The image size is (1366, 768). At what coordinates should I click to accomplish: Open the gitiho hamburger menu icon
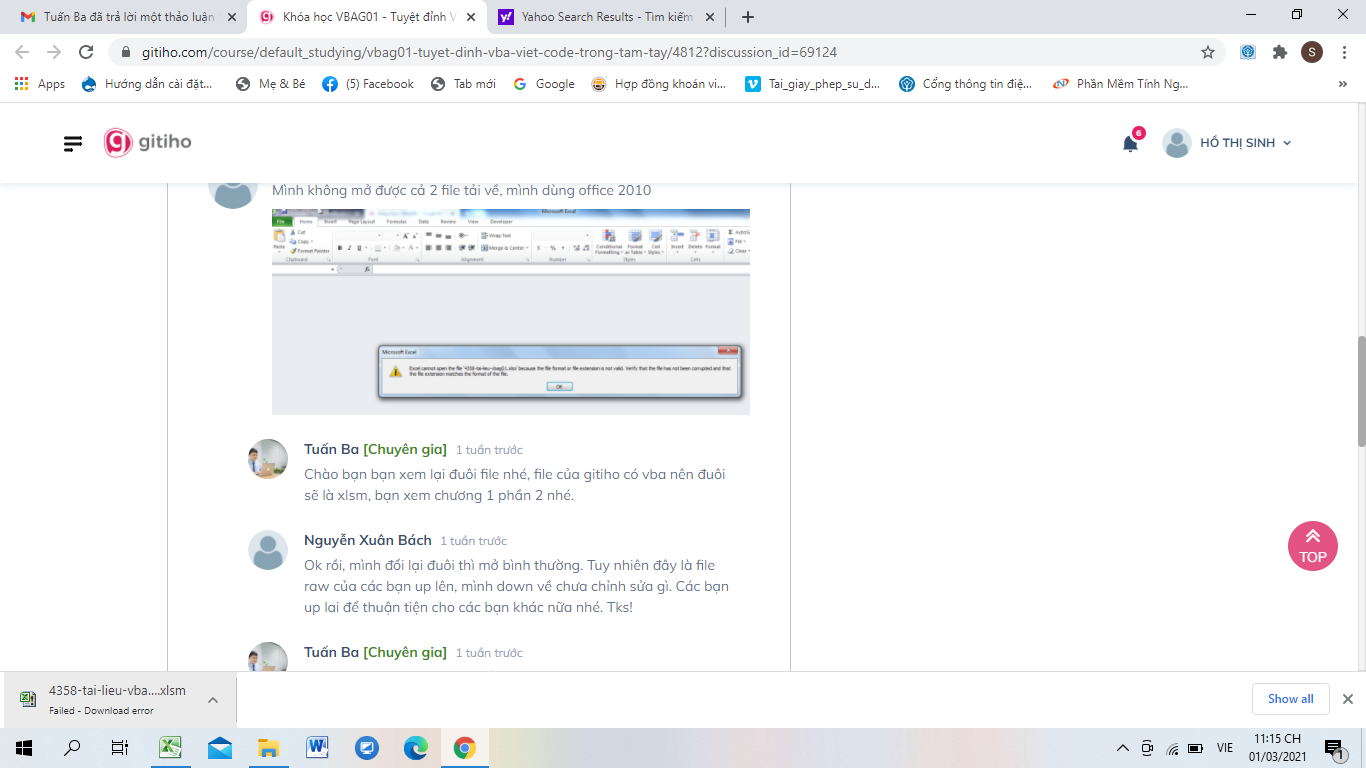pyautogui.click(x=73, y=144)
